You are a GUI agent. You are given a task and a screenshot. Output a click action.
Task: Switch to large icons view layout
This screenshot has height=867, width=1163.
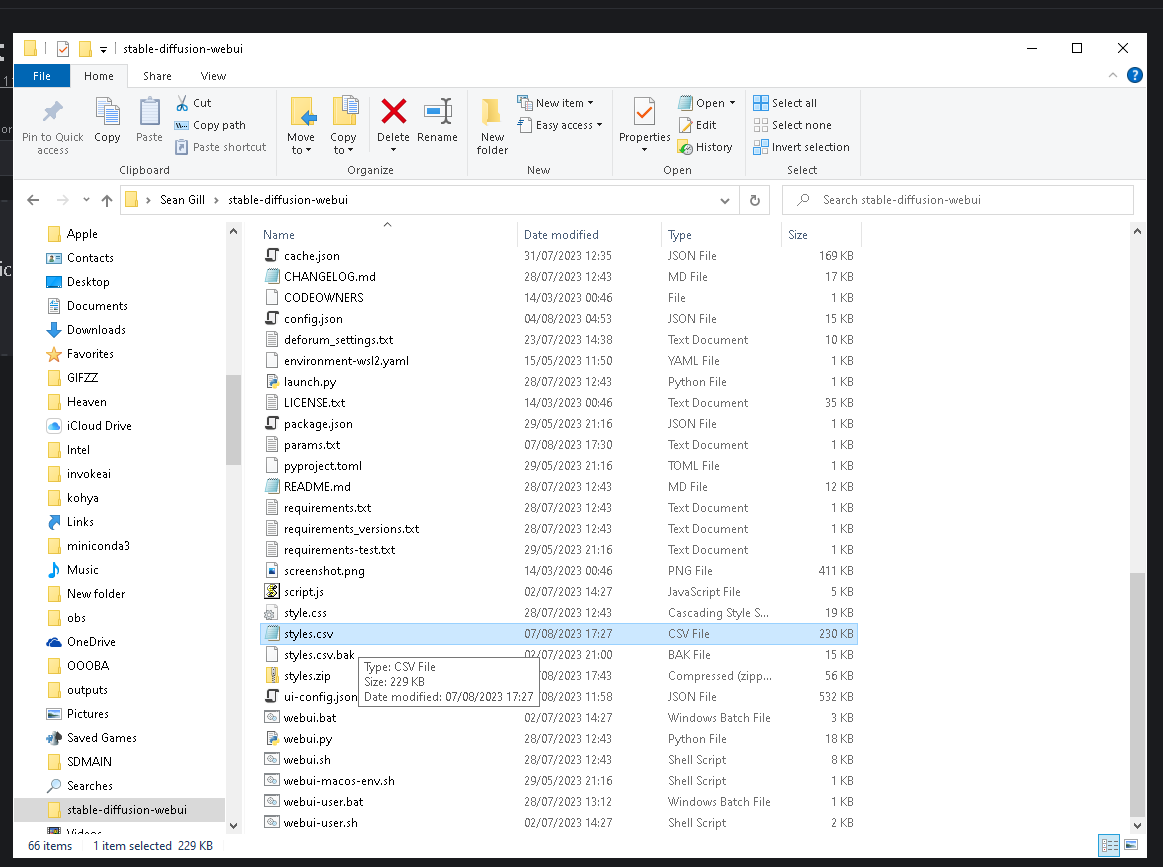[x=1132, y=845]
